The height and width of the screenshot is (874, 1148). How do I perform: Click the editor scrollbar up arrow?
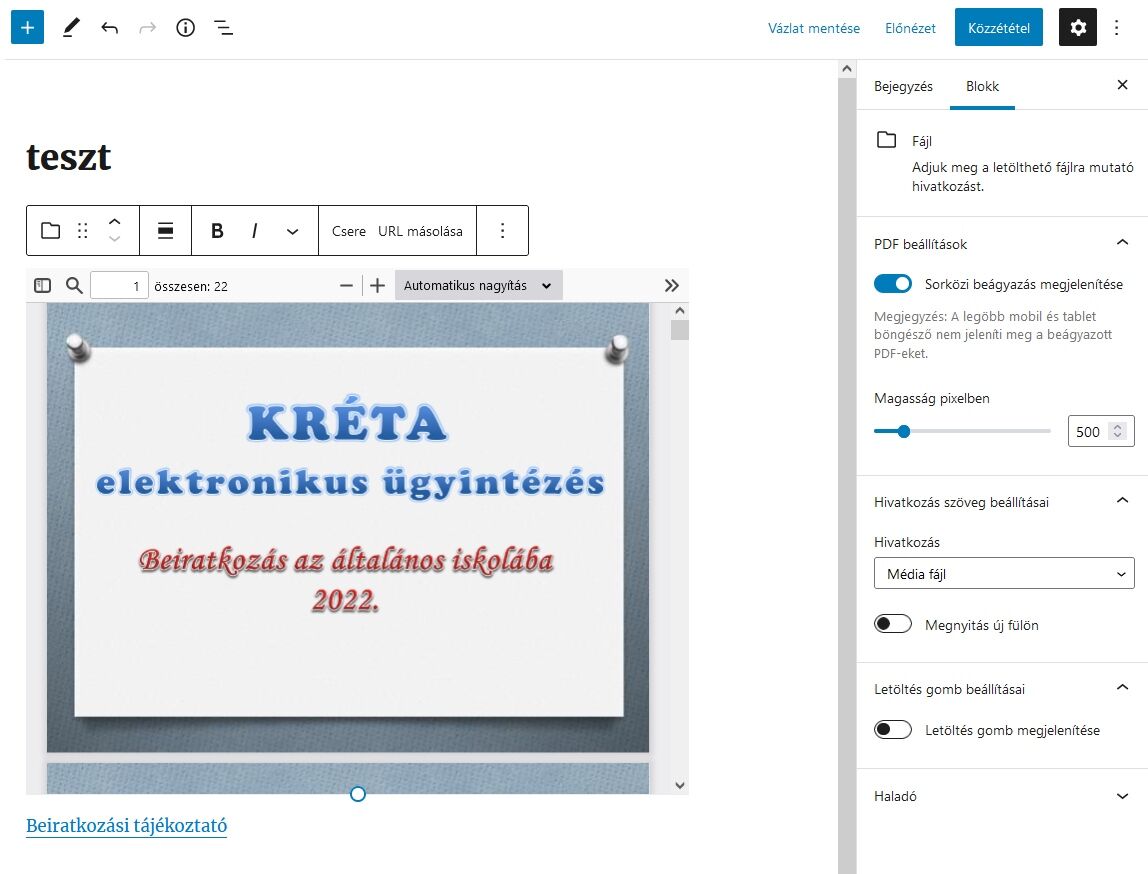pyautogui.click(x=847, y=69)
